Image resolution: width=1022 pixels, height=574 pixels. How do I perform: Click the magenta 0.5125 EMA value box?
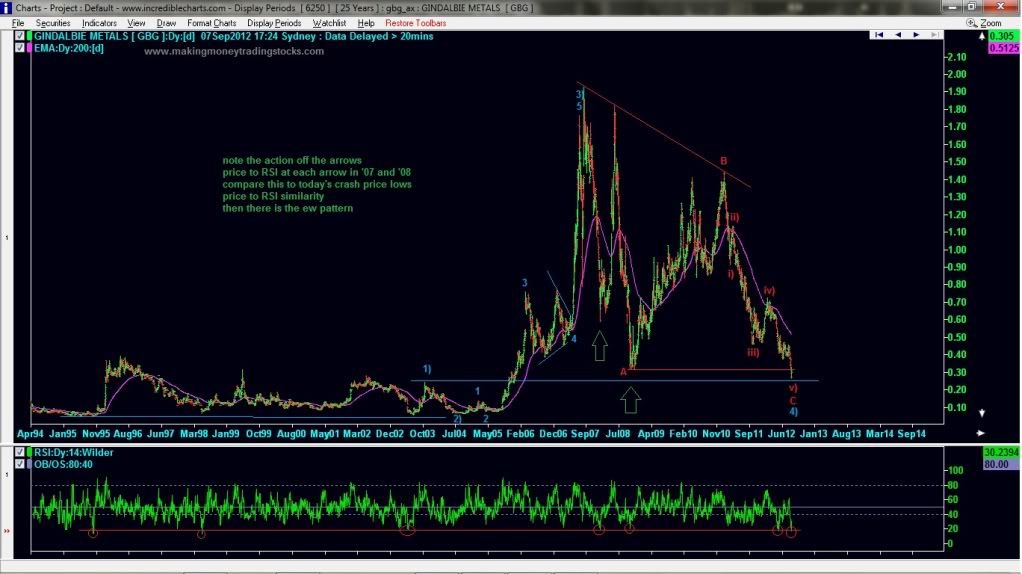click(x=1004, y=48)
